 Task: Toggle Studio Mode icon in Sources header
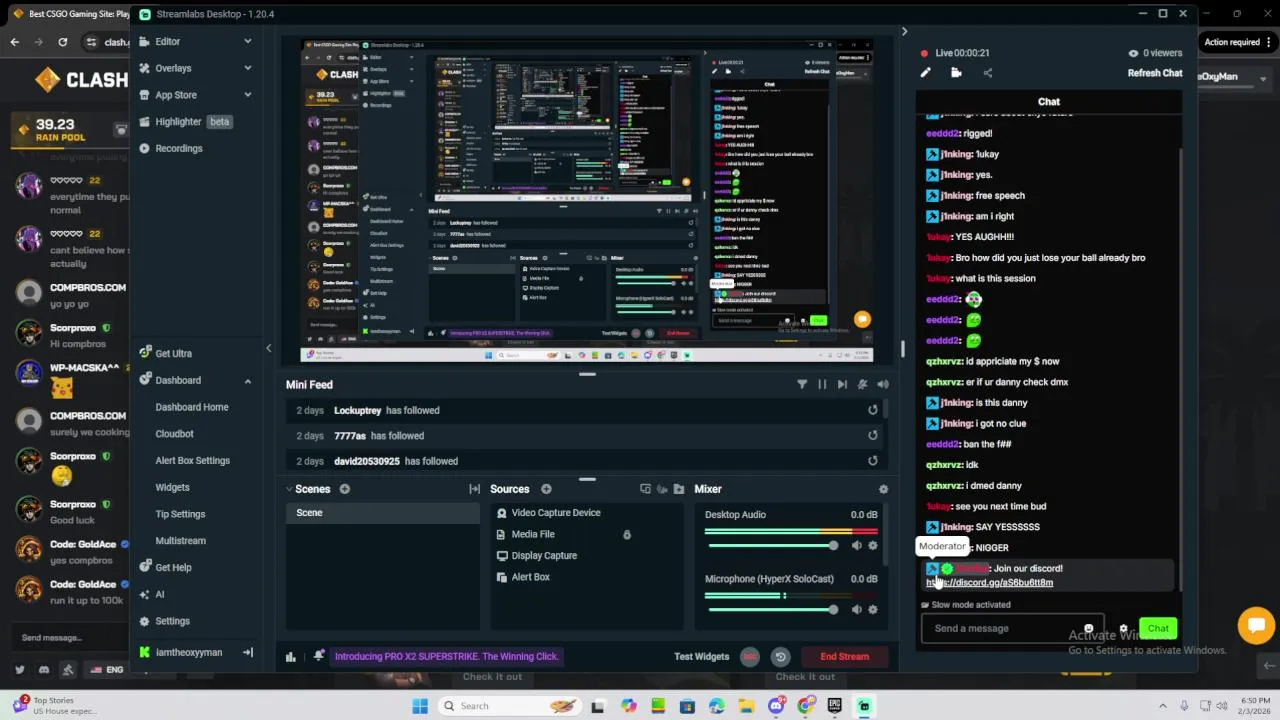[x=645, y=489]
